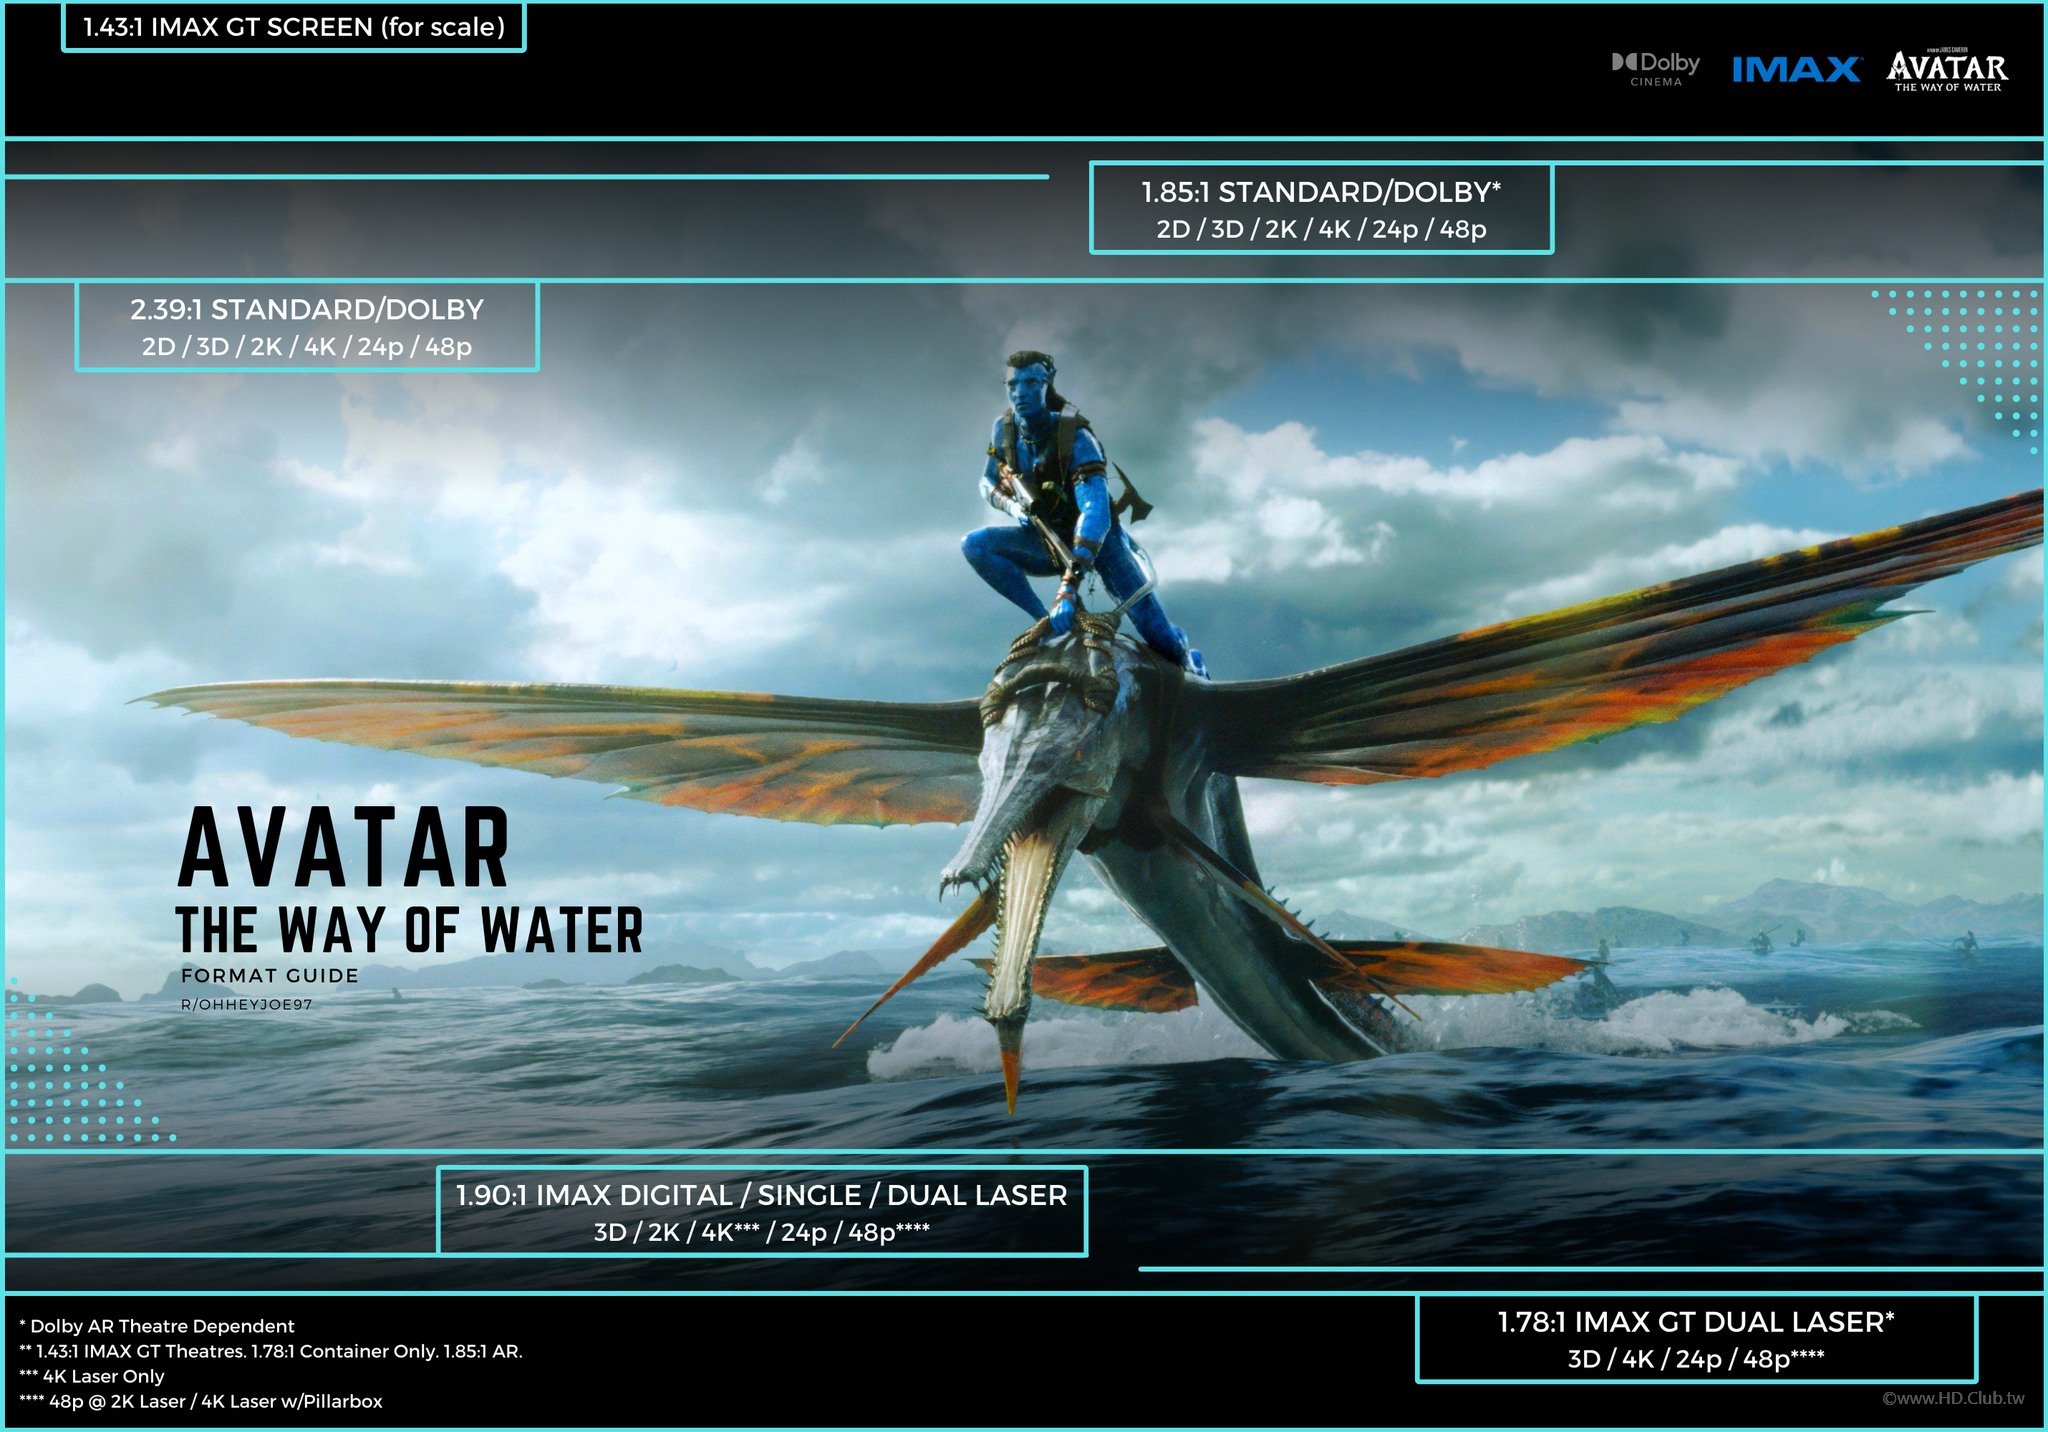Click the blue IMAX logo

pyautogui.click(x=1796, y=69)
